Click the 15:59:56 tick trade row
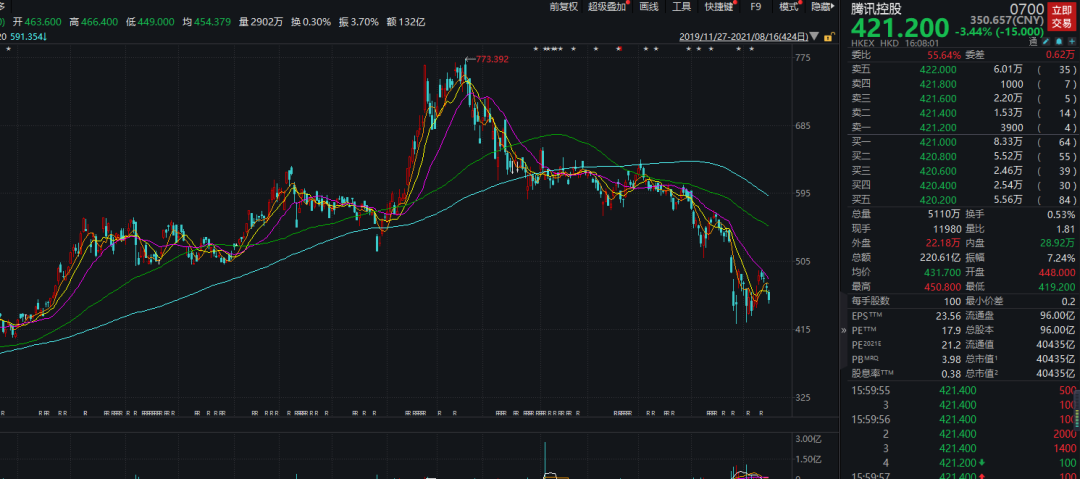This screenshot has height=479, width=1080. tap(964, 419)
